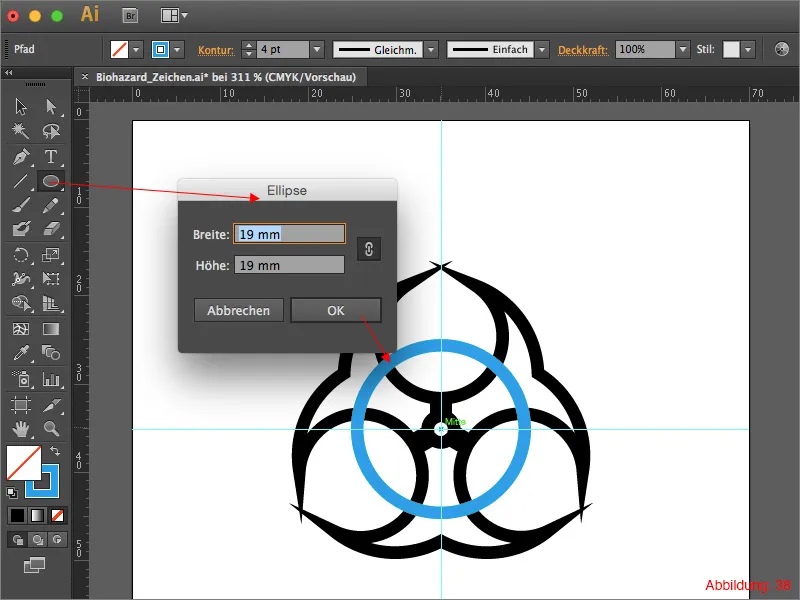Select the Rotate tool
The height and width of the screenshot is (600, 800).
21,254
